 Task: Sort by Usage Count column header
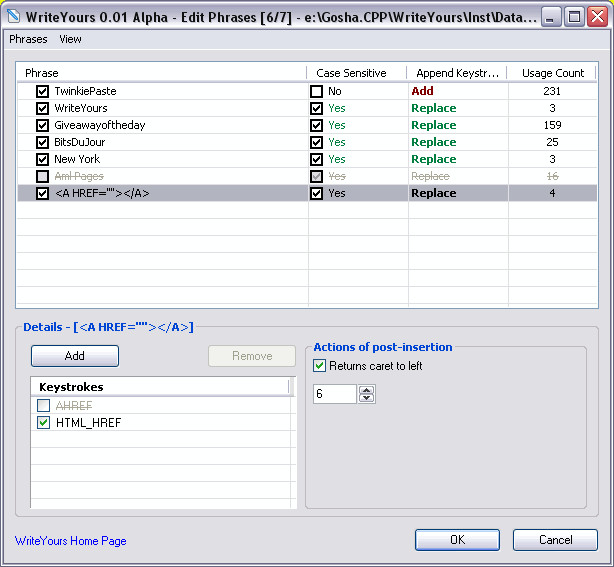point(552,73)
